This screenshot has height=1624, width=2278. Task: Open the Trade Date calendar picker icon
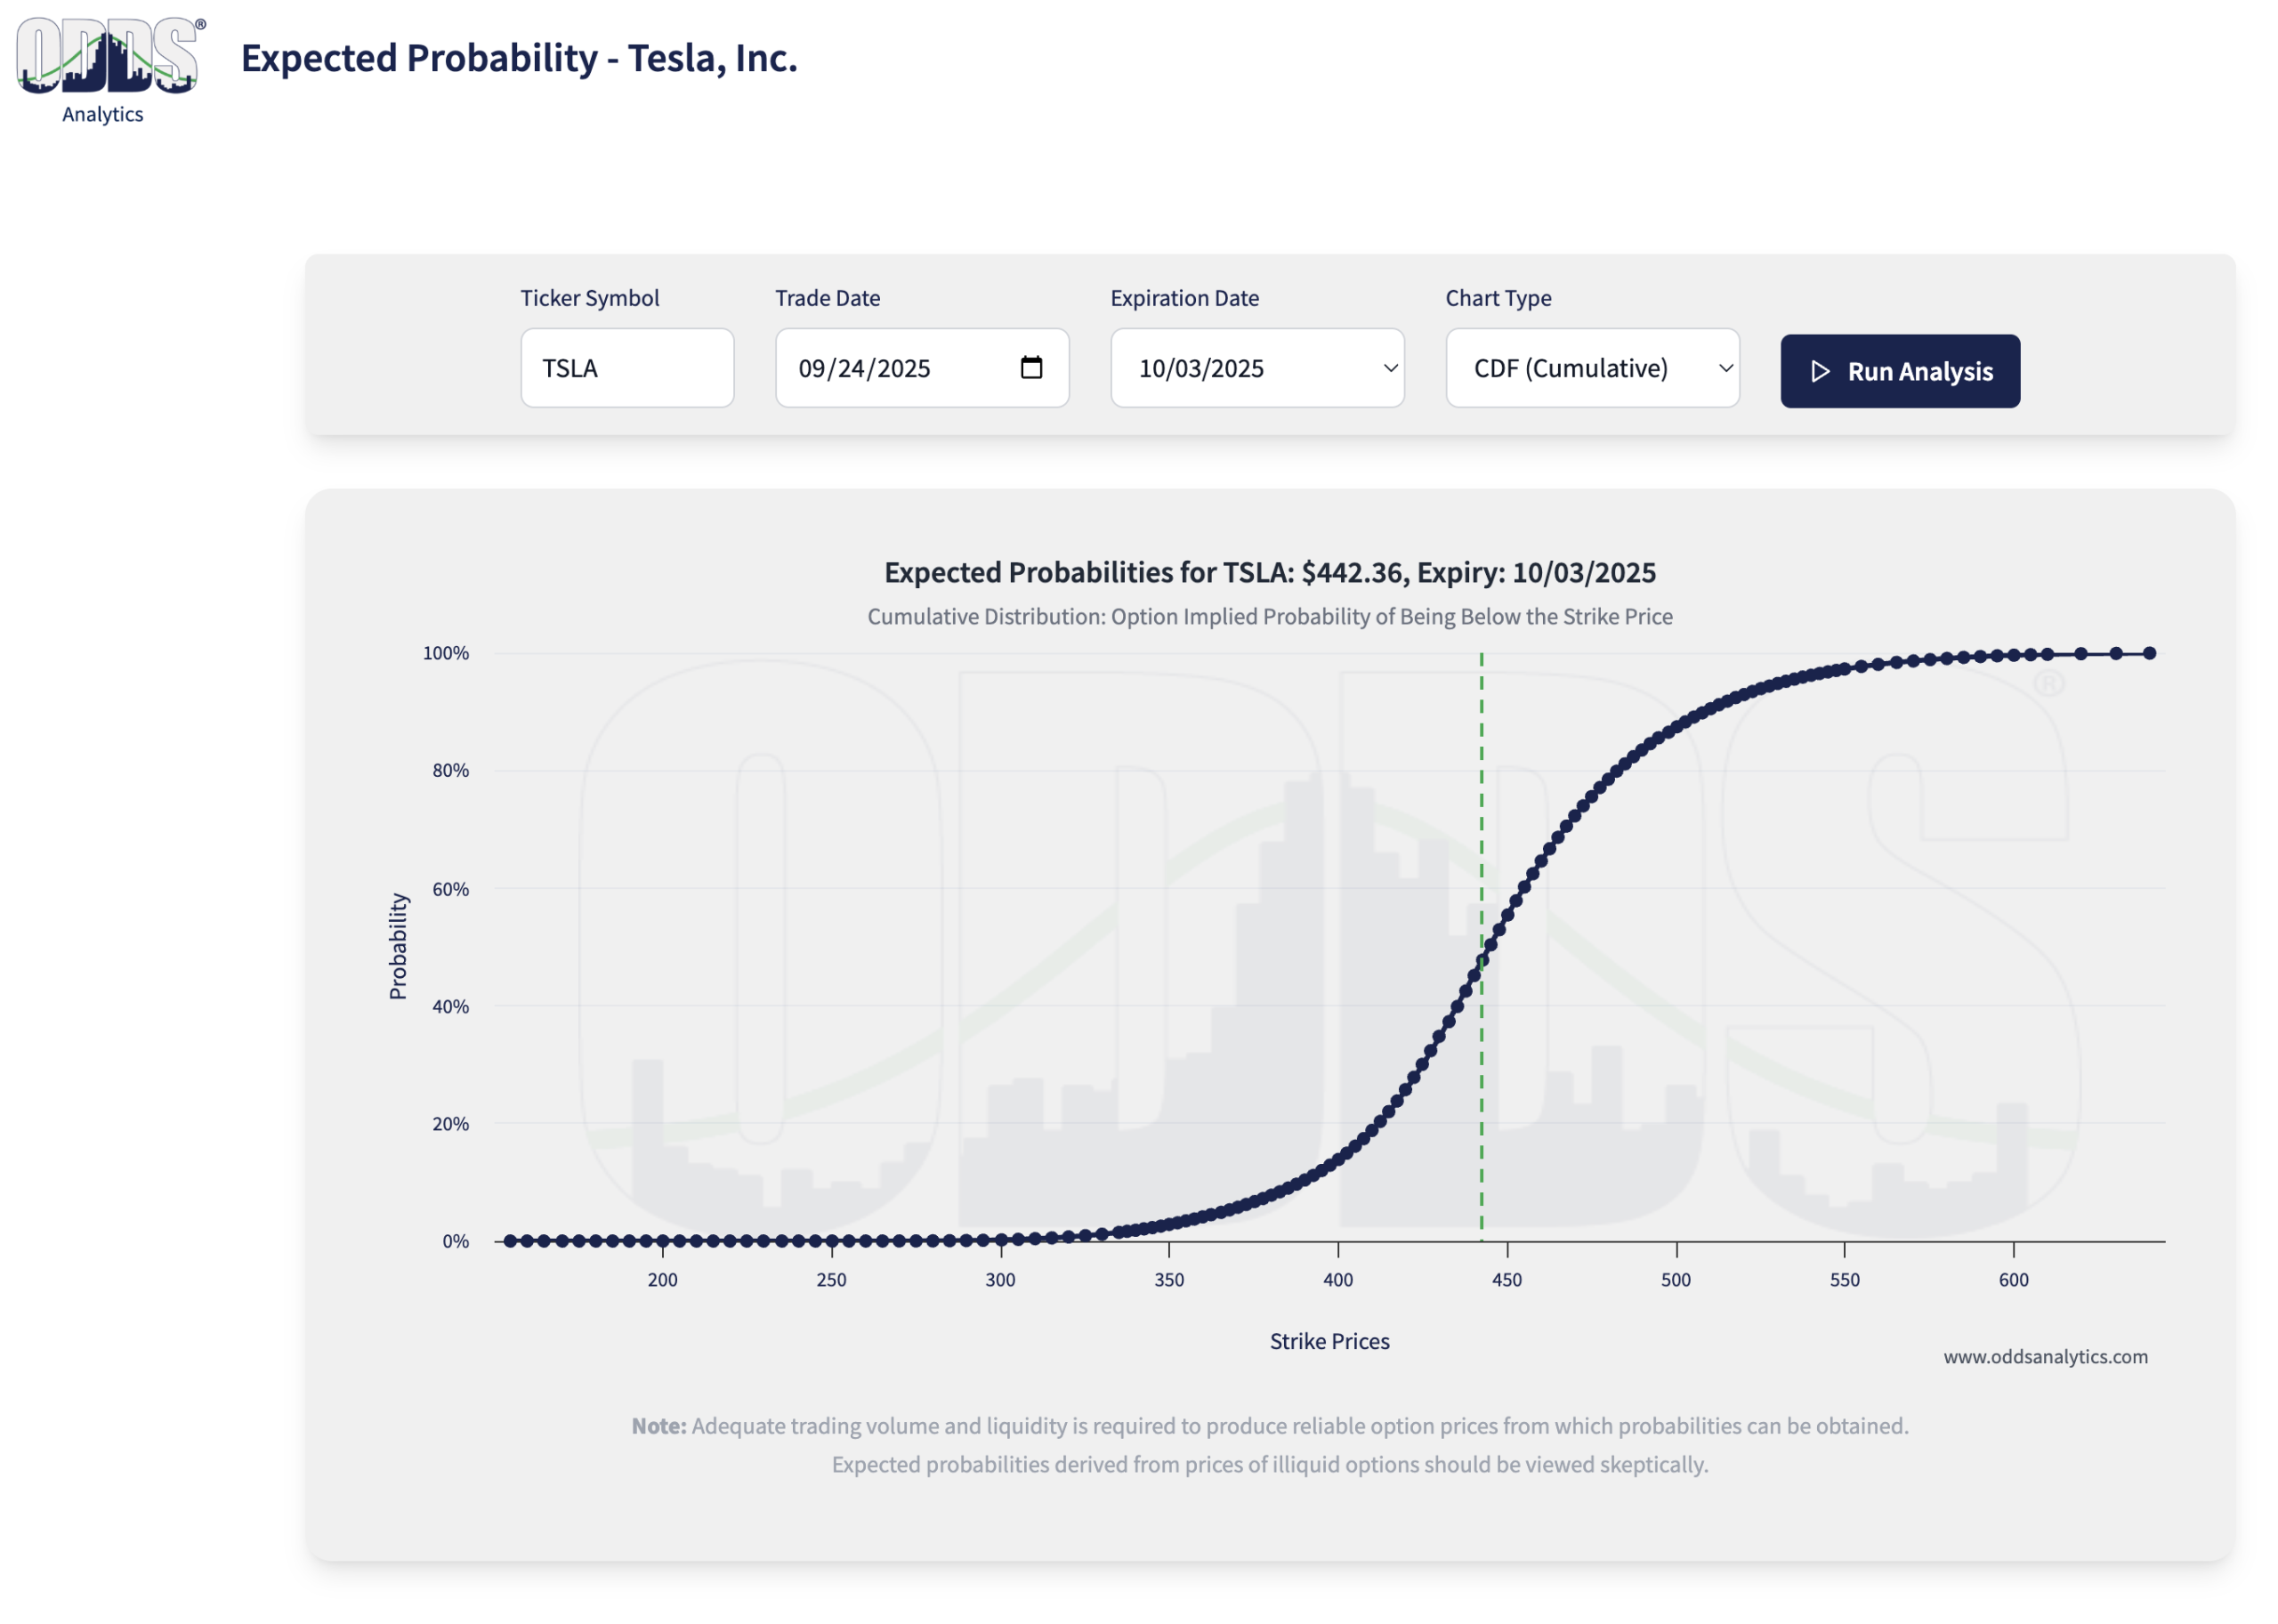(1031, 368)
